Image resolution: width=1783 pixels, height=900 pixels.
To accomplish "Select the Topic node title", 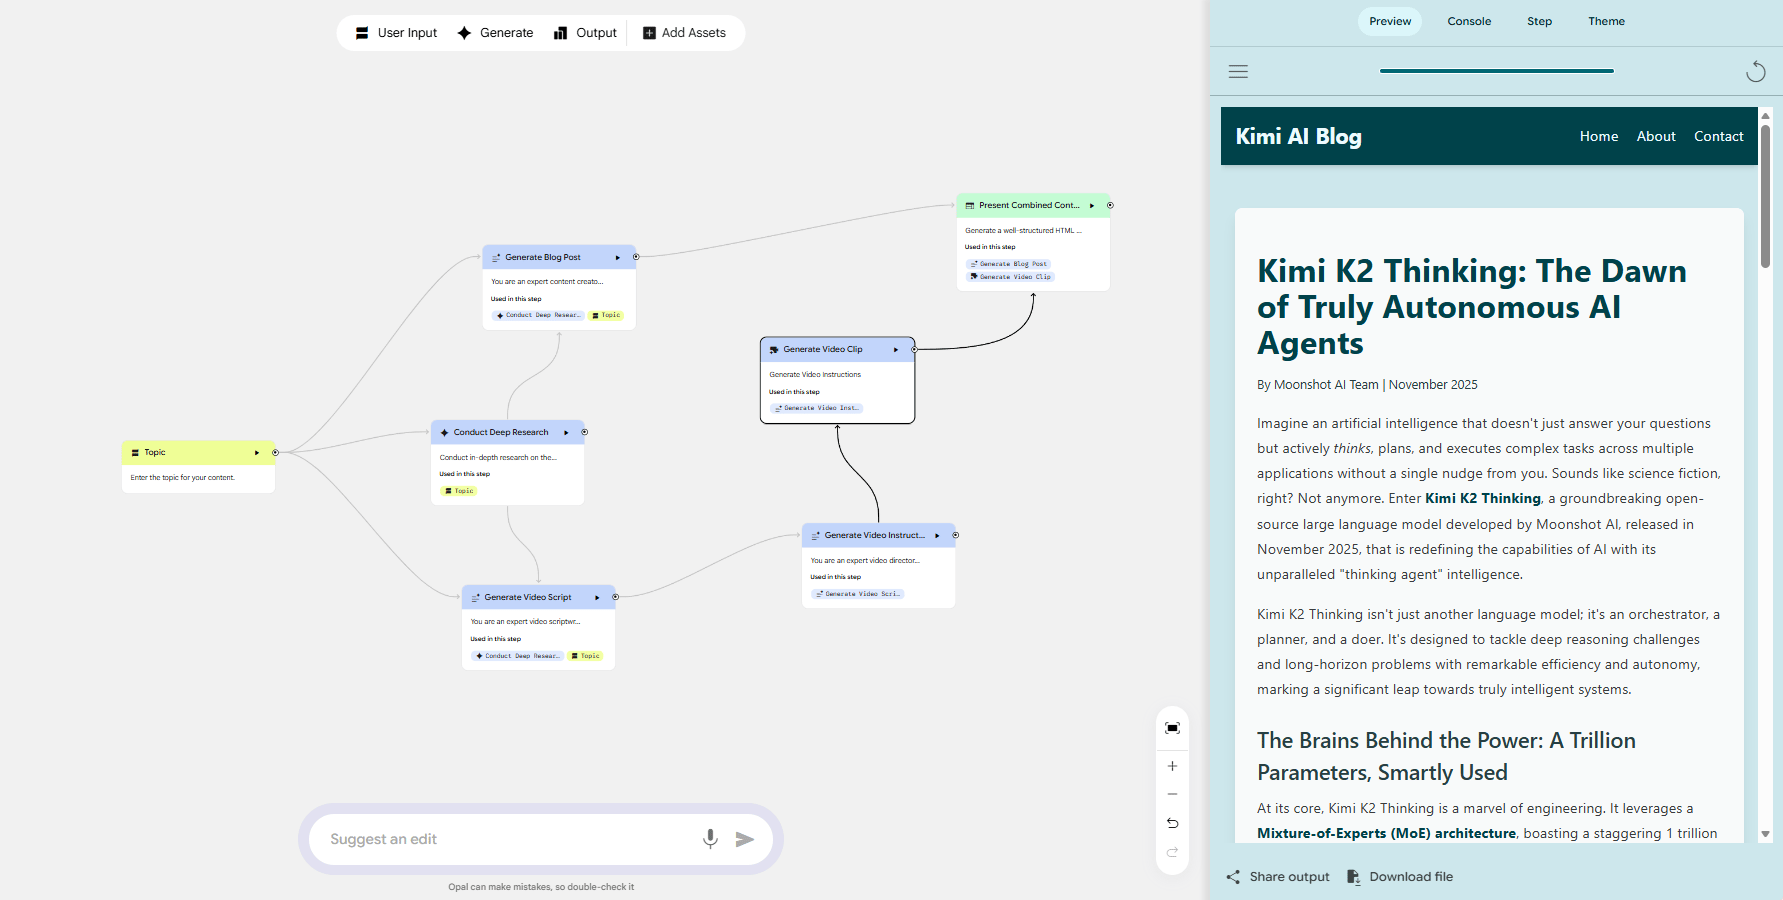I will click(155, 453).
